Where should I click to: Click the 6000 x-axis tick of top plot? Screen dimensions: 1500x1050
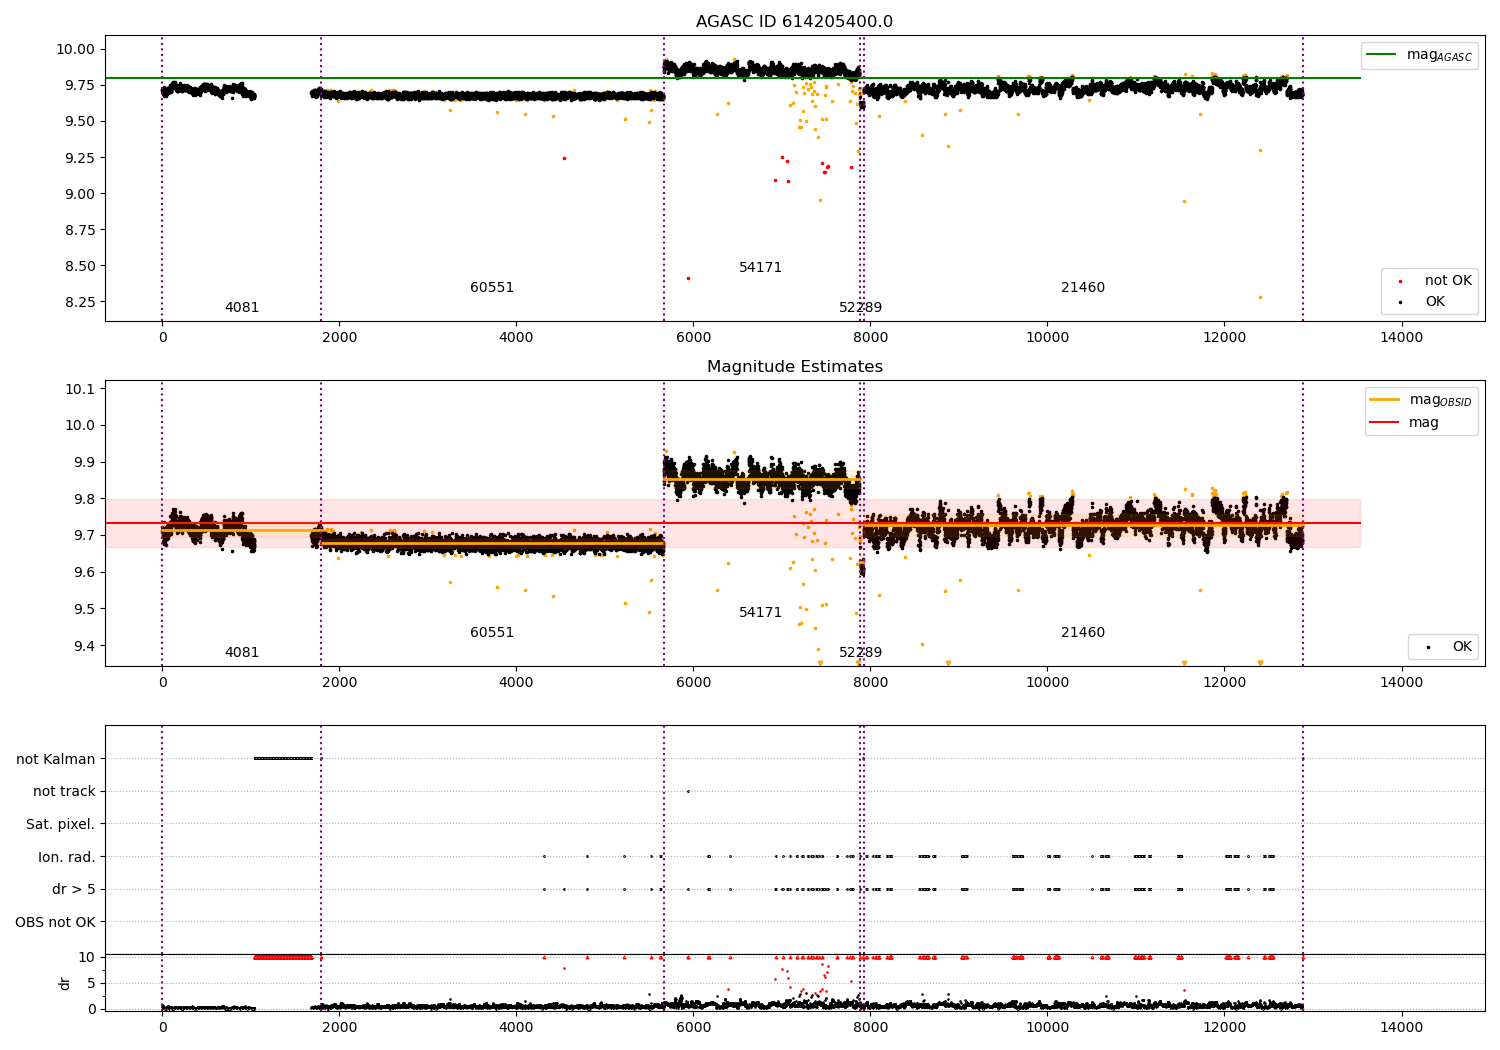point(693,338)
